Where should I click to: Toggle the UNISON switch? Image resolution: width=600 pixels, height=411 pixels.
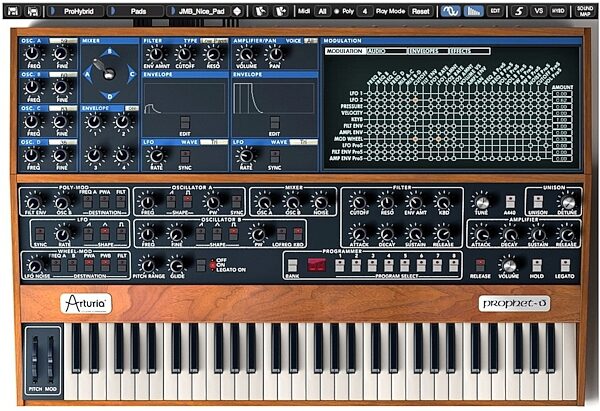(x=538, y=201)
